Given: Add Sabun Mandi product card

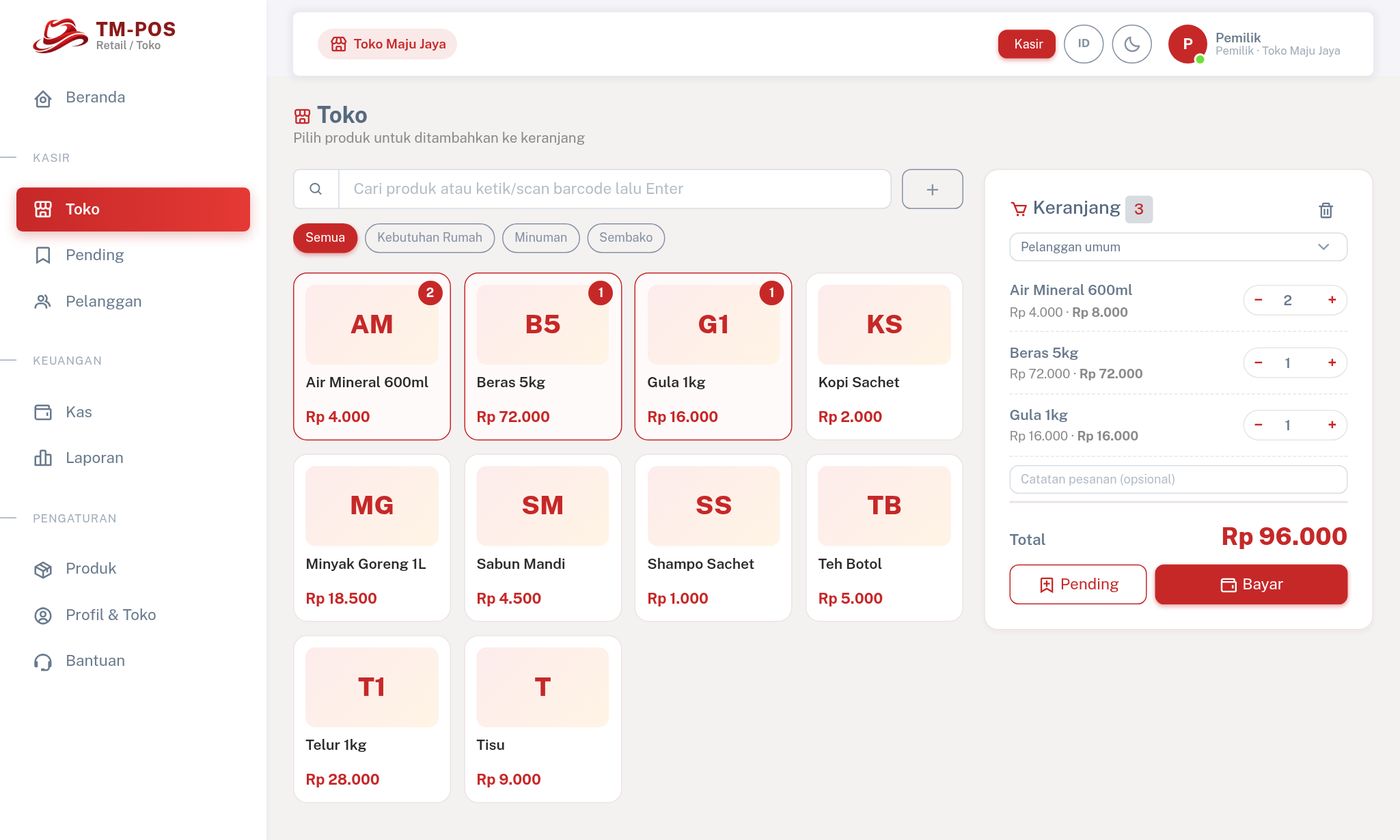Looking at the screenshot, I should click(543, 538).
